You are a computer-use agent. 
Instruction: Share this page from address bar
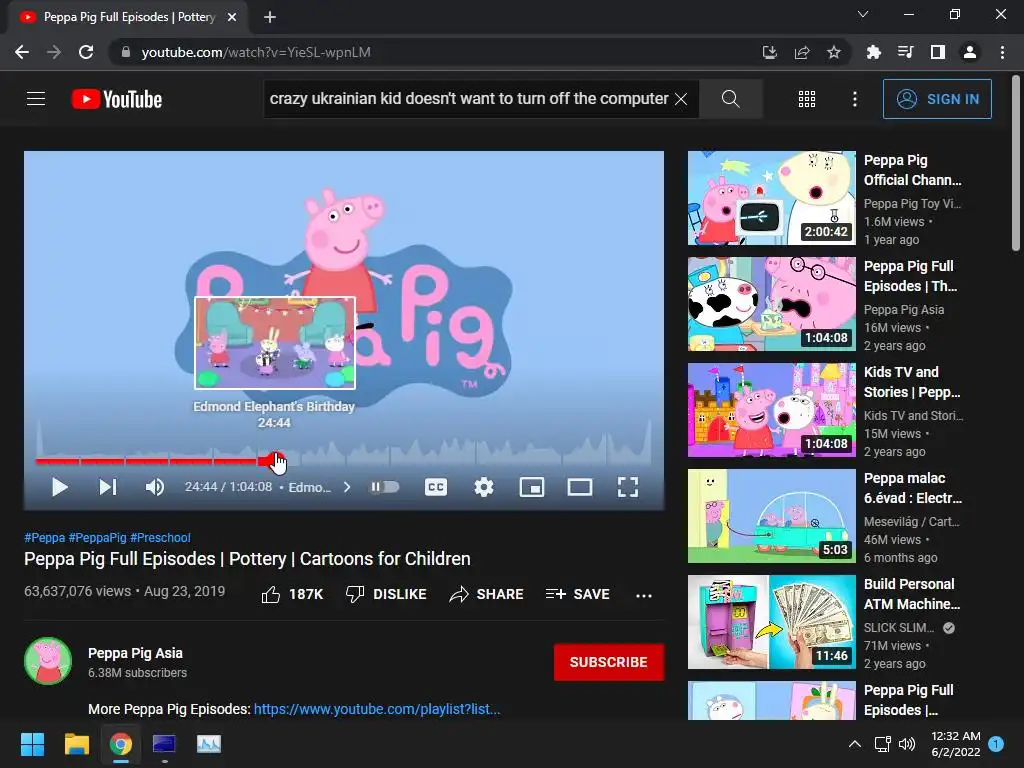coord(802,52)
